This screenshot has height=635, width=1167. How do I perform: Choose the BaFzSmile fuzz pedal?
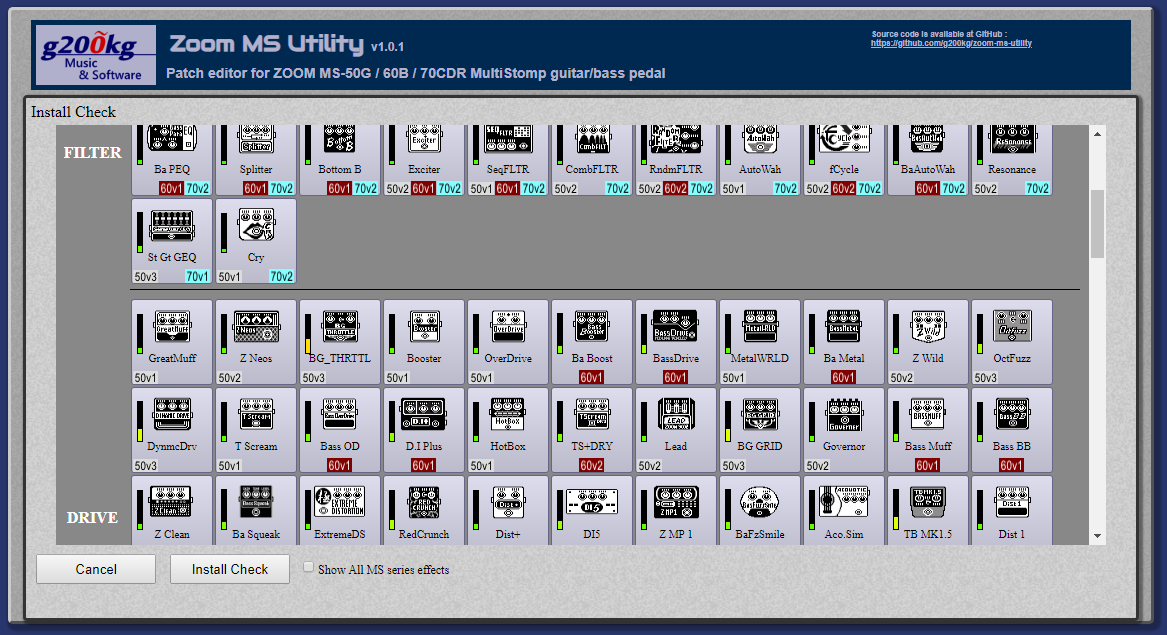click(x=761, y=511)
